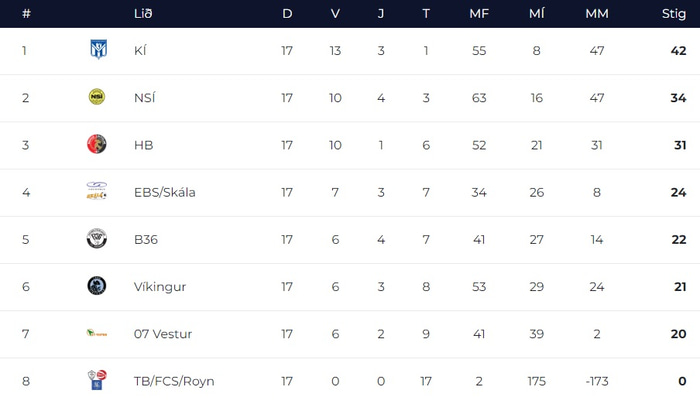Click the 07 Vestur team logo

(x=97, y=333)
